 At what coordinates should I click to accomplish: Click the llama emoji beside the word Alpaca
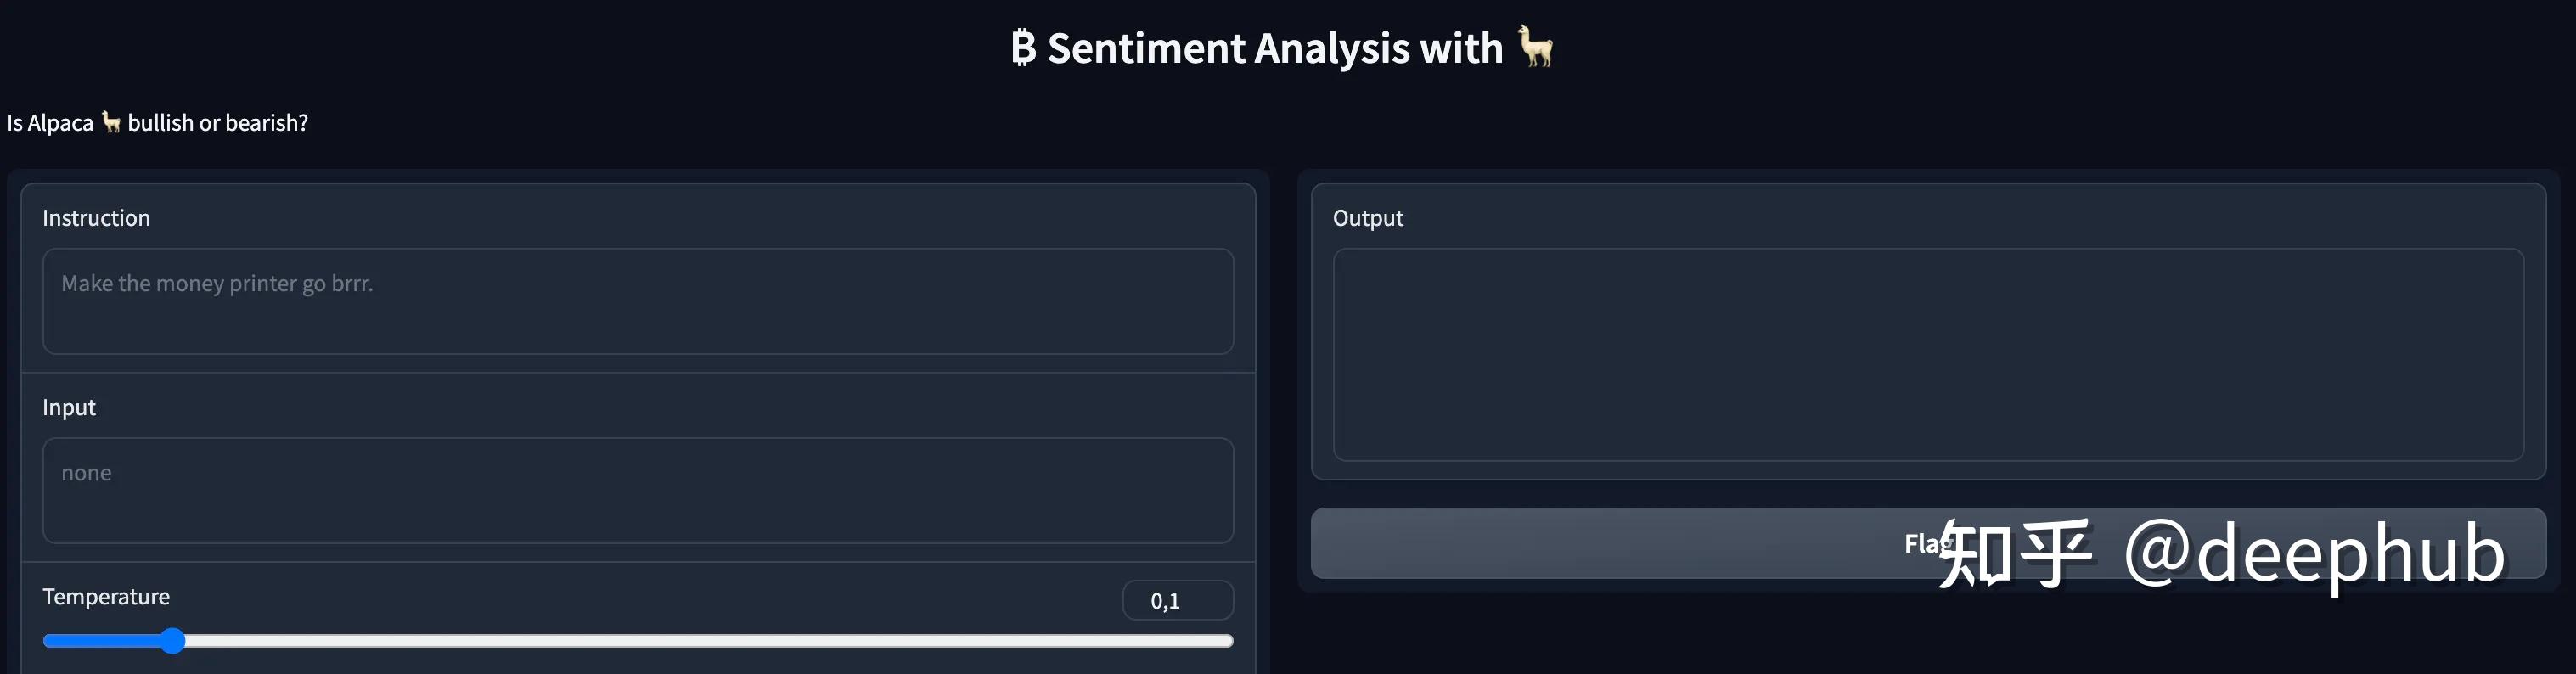[x=111, y=122]
